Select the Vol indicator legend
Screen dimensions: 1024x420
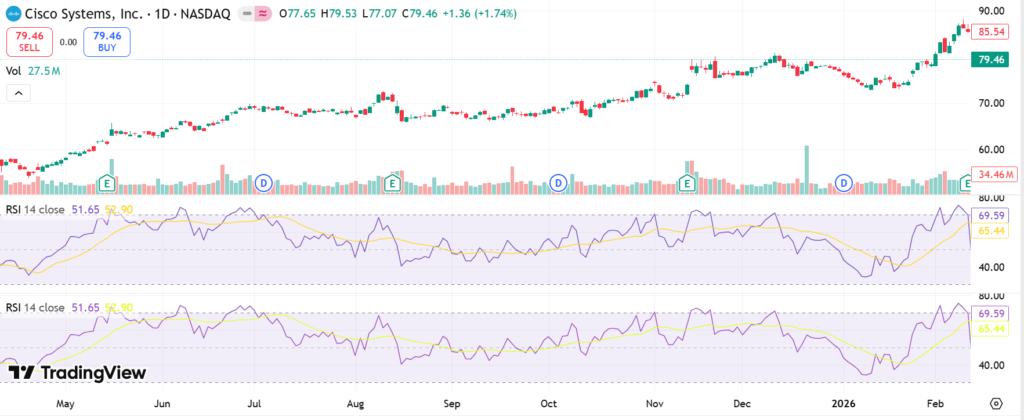pos(14,71)
